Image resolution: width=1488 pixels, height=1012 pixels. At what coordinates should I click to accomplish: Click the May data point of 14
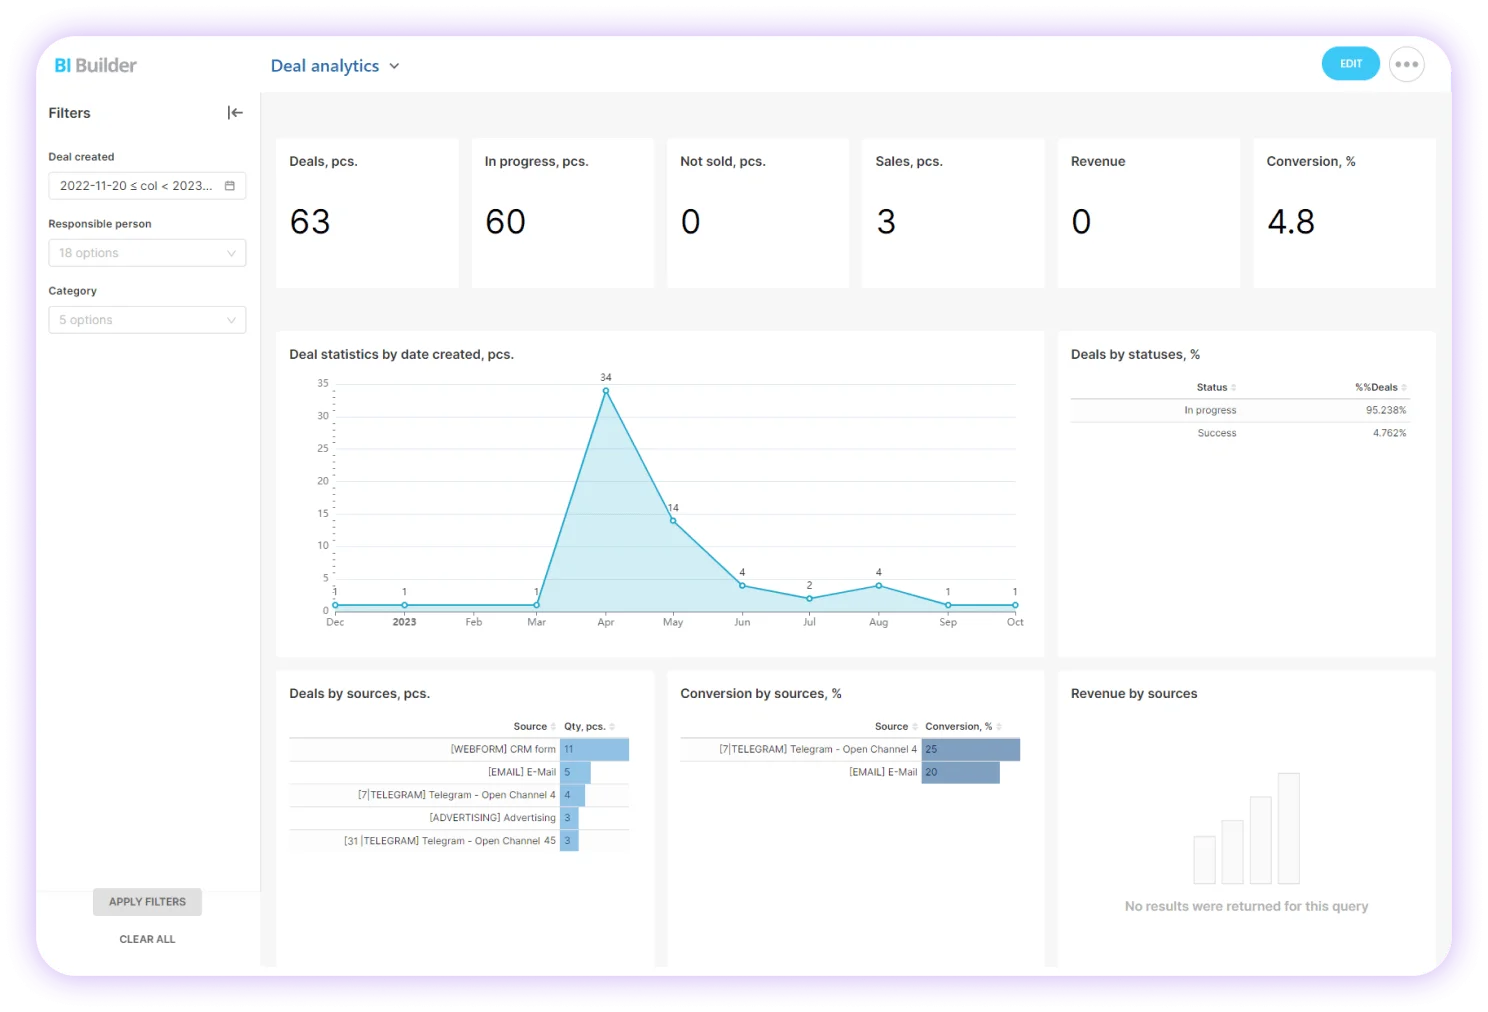(x=673, y=521)
